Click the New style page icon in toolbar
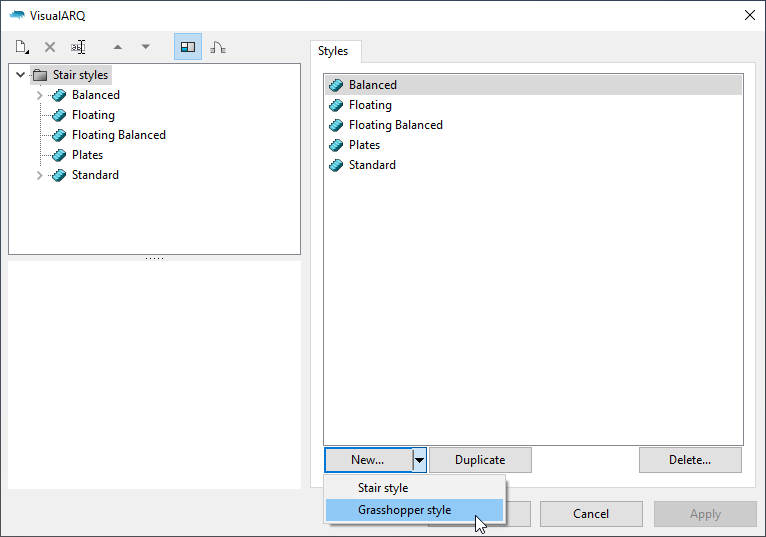Viewport: 766px width, 537px height. 22,47
